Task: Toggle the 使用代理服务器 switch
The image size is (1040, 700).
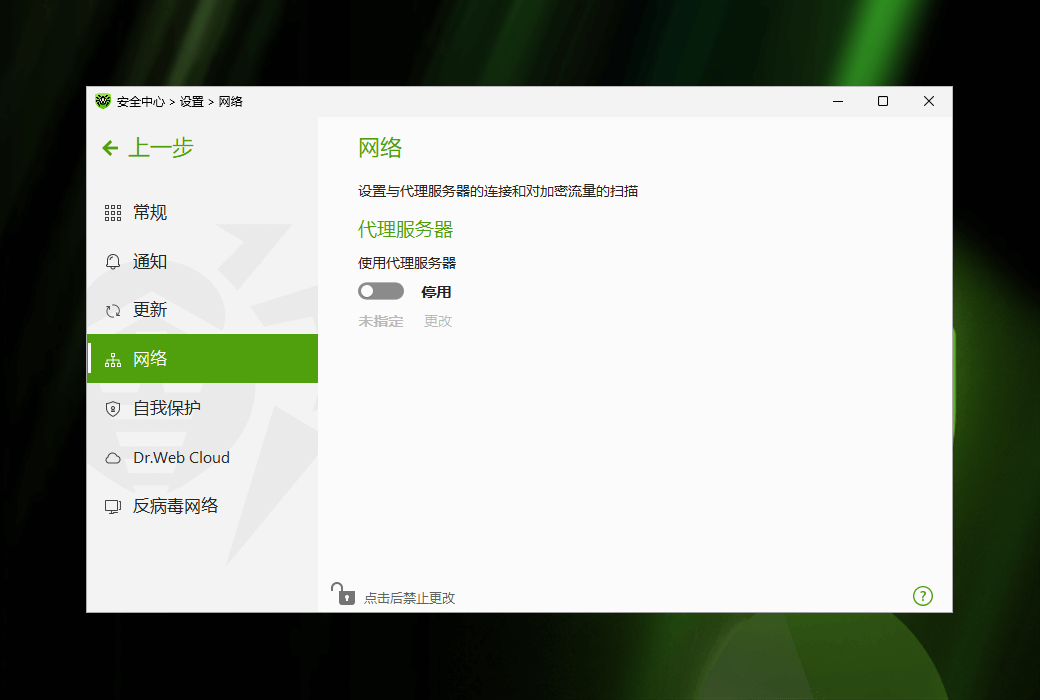Action: coord(381,291)
